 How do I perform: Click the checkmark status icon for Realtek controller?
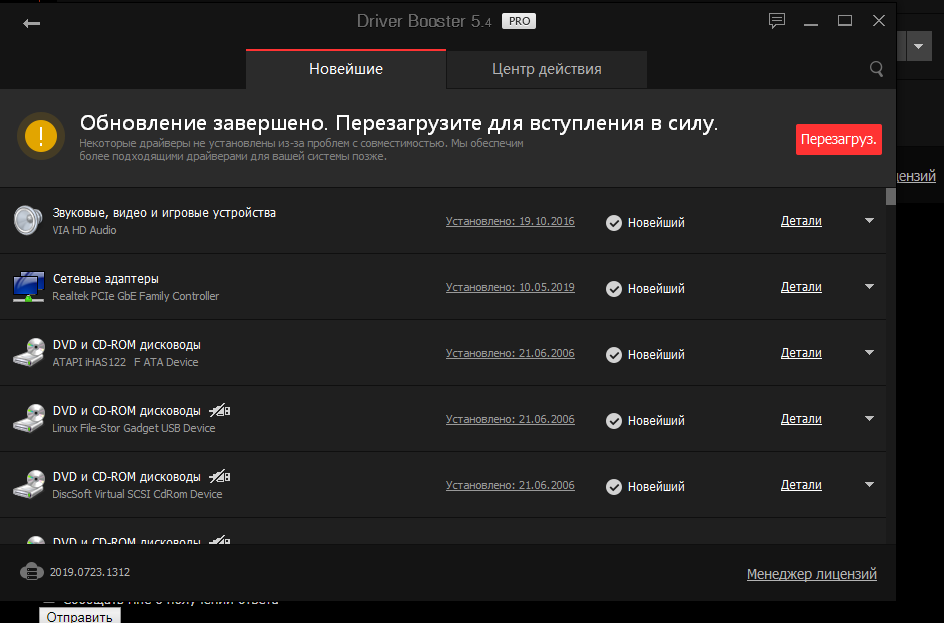613,289
